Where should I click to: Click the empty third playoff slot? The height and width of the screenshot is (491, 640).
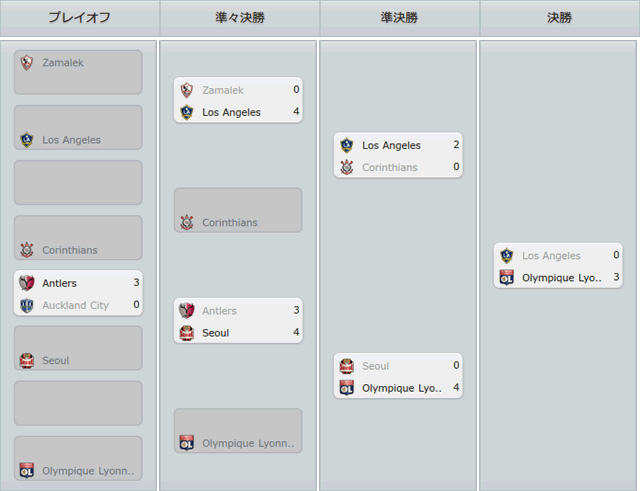pos(78,182)
